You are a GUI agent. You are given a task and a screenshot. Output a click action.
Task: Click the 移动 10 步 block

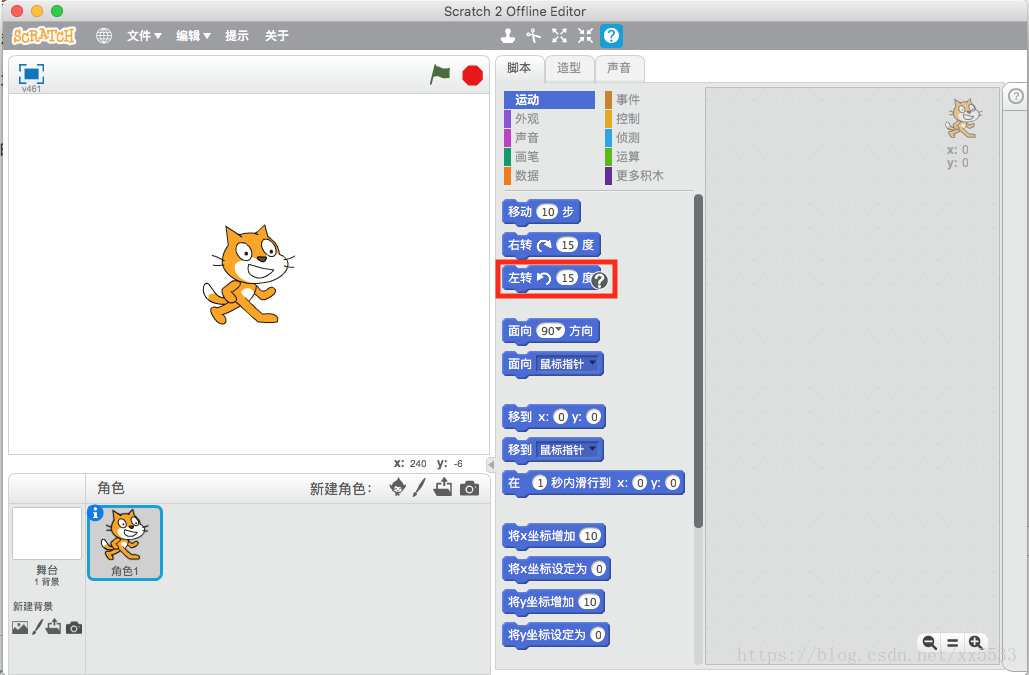click(541, 212)
